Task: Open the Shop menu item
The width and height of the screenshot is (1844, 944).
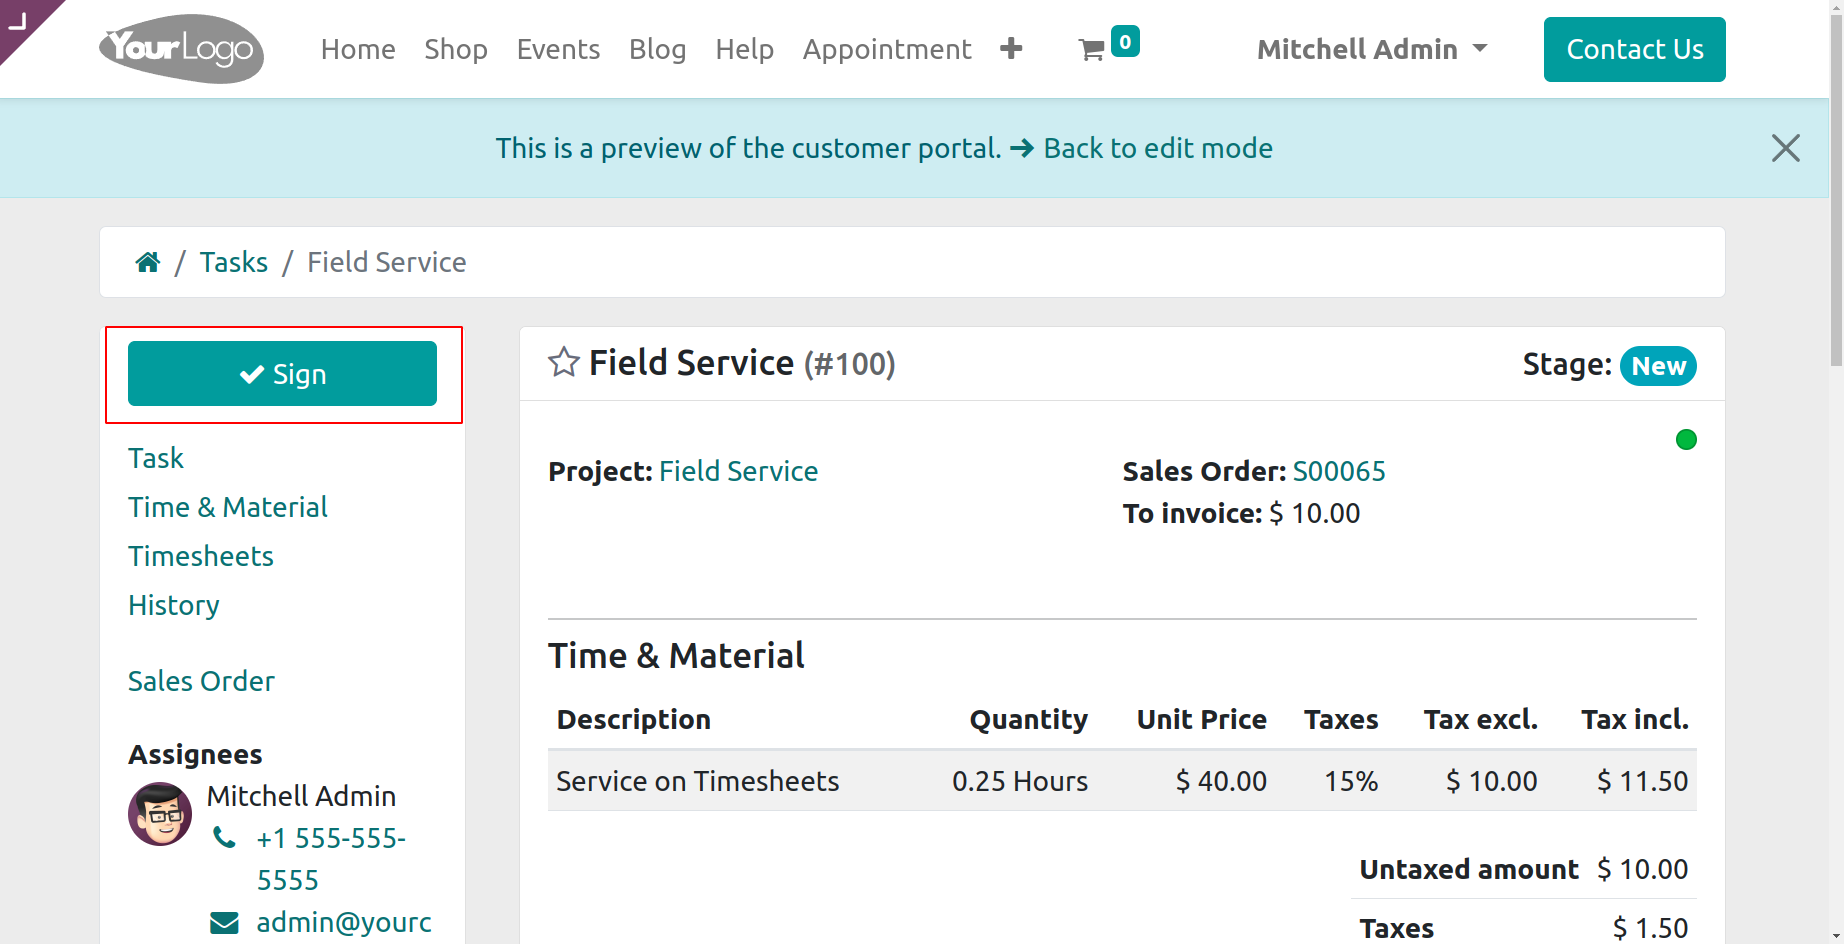Action: click(455, 49)
